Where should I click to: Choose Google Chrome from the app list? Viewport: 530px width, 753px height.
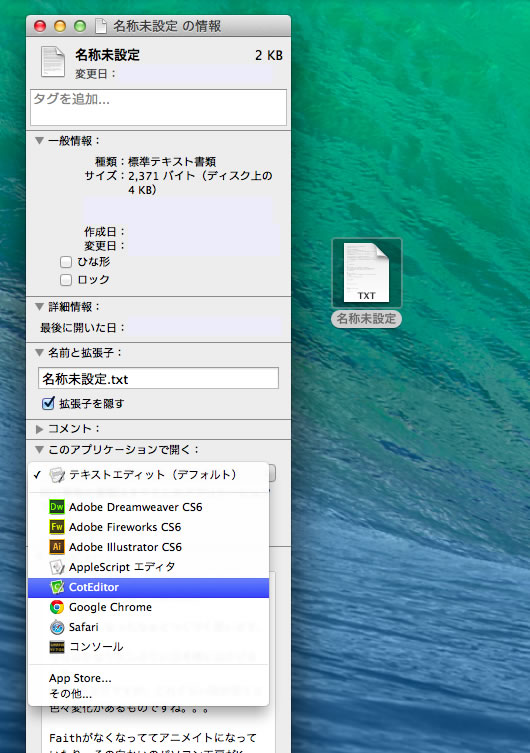click(148, 607)
